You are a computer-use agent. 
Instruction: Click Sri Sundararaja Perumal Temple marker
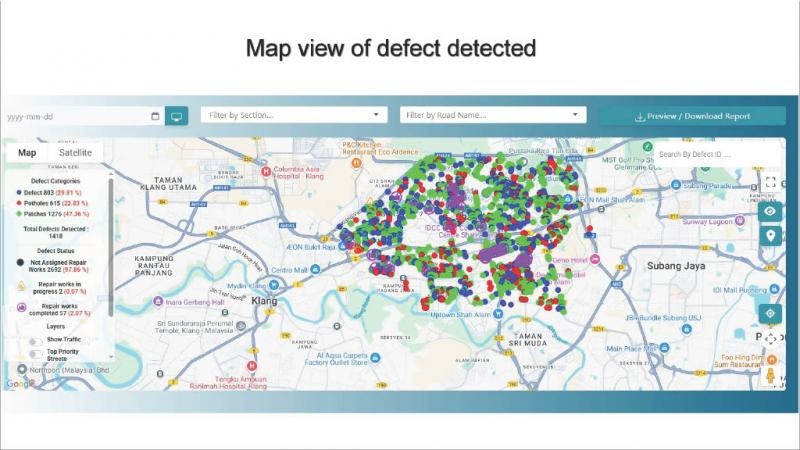(241, 326)
